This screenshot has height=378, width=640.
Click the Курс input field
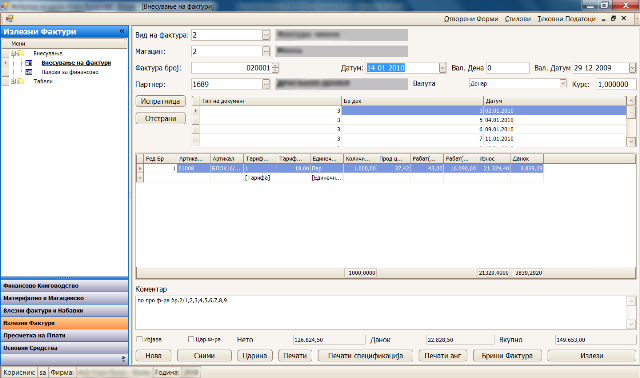pyautogui.click(x=616, y=84)
